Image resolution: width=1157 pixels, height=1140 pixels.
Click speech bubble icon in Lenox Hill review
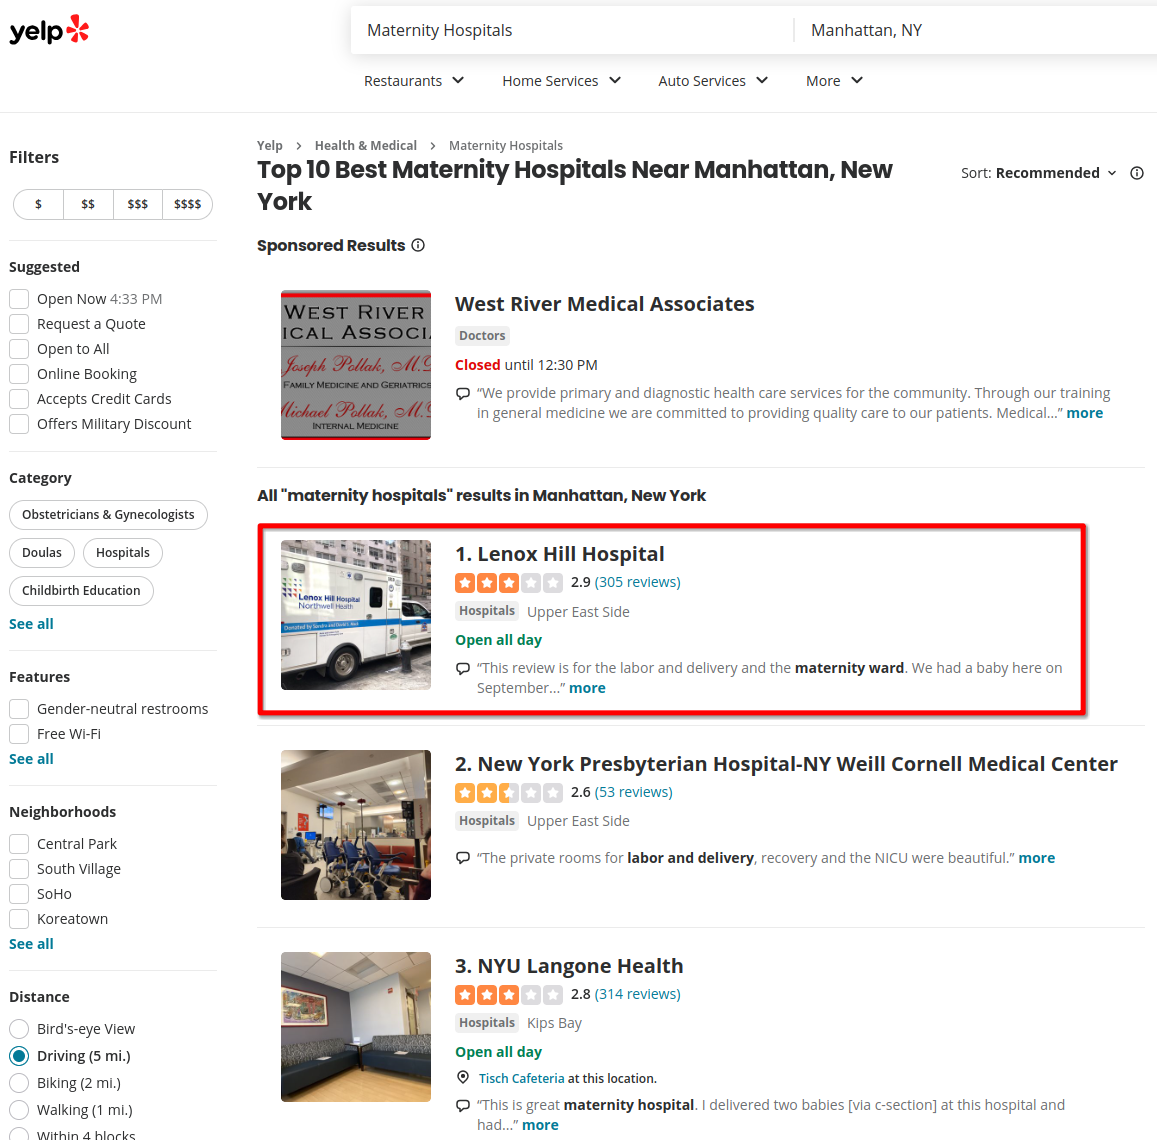[x=463, y=669]
